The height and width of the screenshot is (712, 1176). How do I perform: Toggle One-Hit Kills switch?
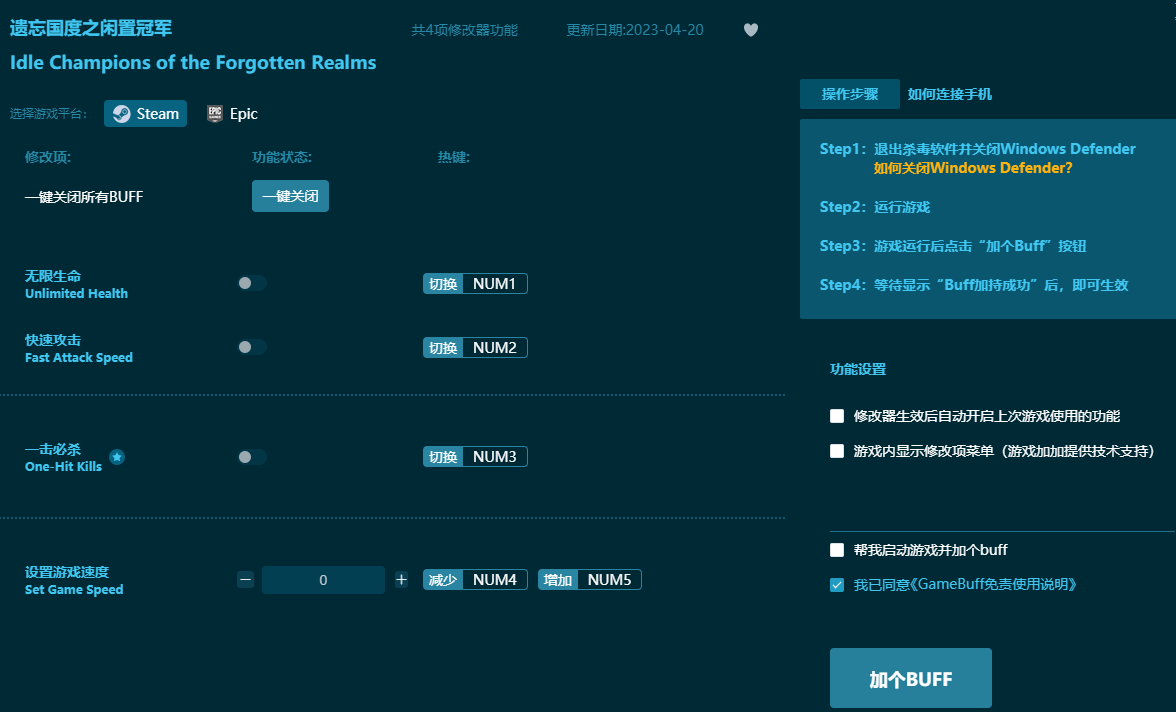[252, 457]
